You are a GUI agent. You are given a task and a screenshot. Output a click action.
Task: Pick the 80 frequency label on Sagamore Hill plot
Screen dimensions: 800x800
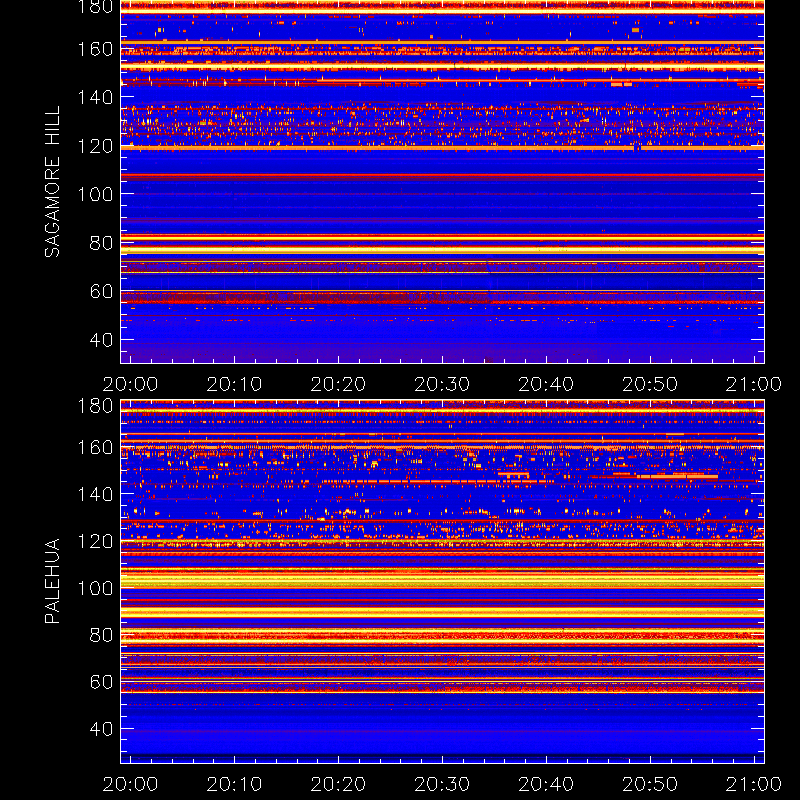pyautogui.click(x=101, y=243)
